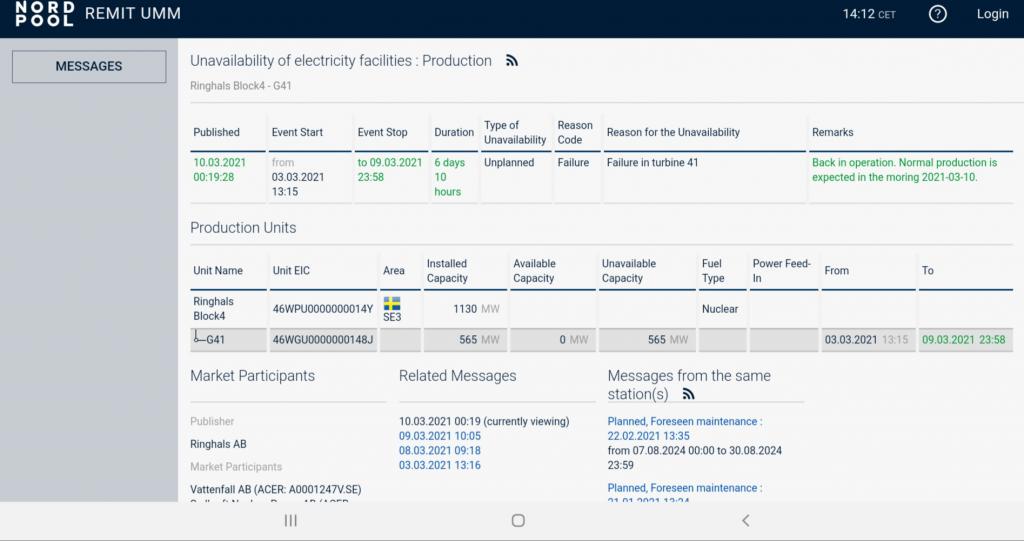This screenshot has height=541, width=1024.
Task: Click the Login link
Action: (992, 14)
